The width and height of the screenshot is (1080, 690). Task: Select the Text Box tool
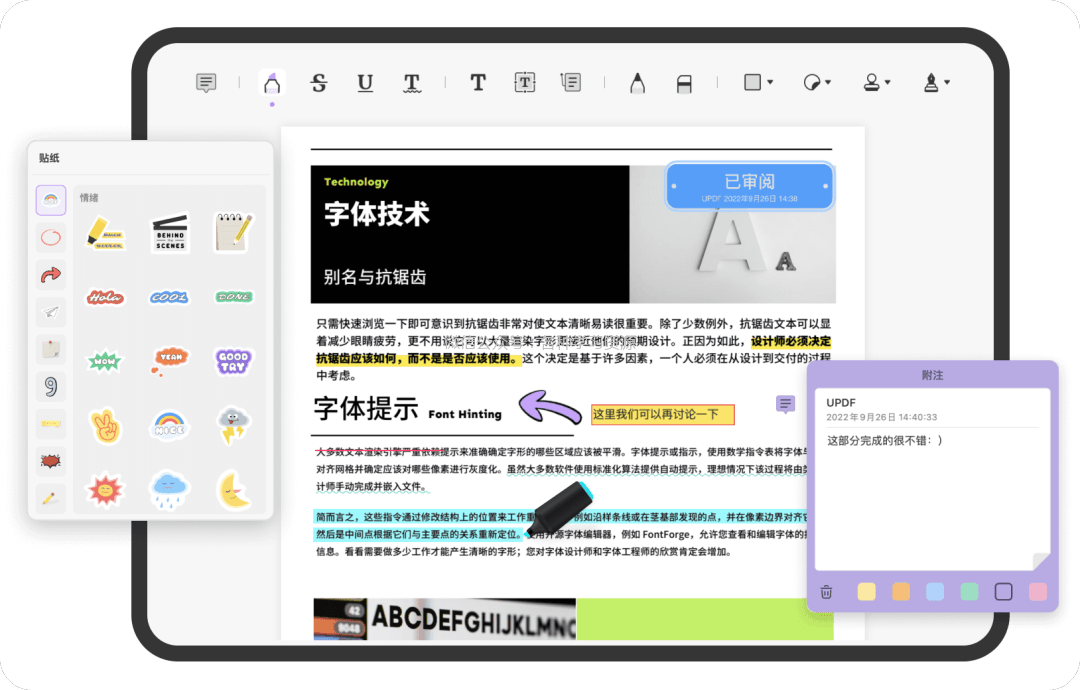pyautogui.click(x=525, y=83)
